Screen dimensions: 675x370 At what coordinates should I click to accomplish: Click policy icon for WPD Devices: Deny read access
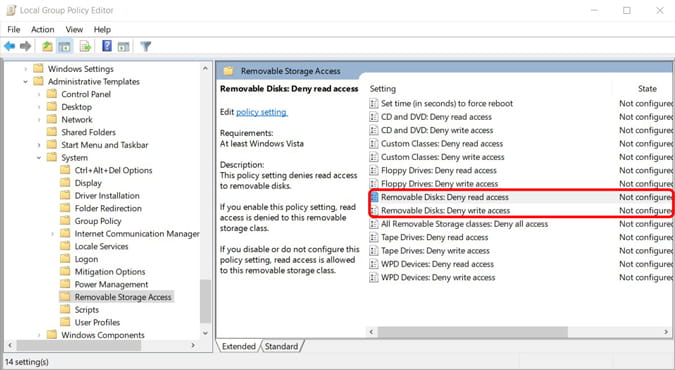pos(374,264)
